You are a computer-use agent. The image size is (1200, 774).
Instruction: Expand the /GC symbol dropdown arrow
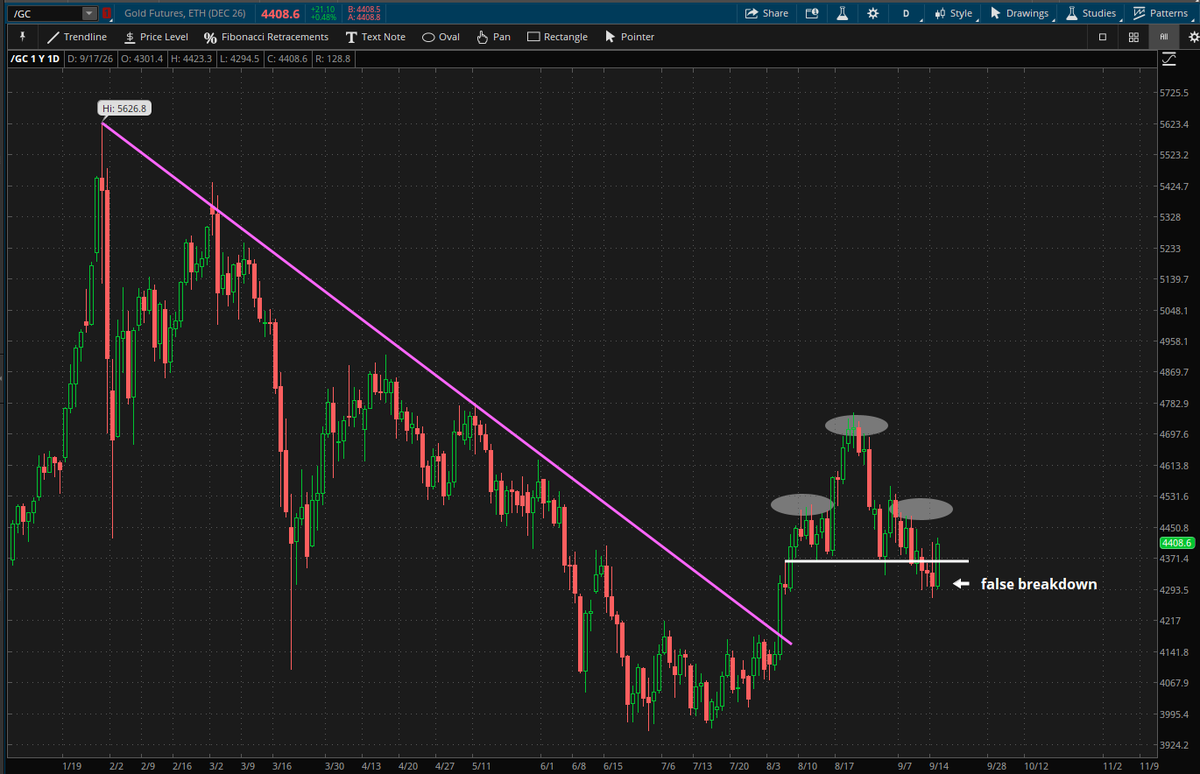click(90, 13)
